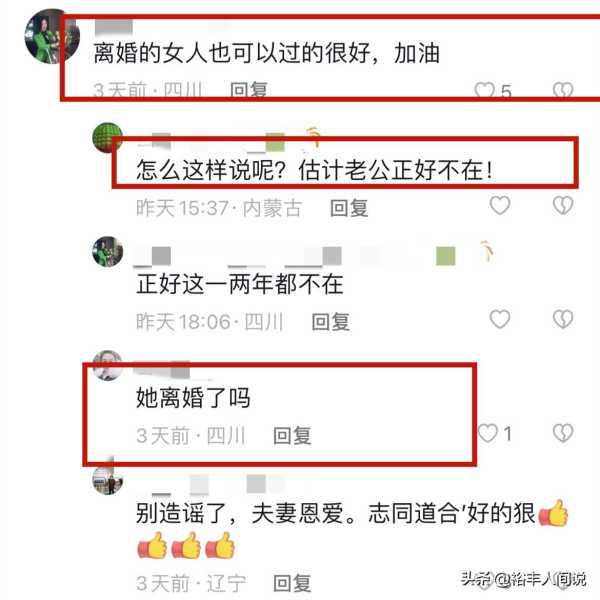Open avatar of the 辽宁 commenter
The height and width of the screenshot is (600, 600).
click(x=108, y=479)
